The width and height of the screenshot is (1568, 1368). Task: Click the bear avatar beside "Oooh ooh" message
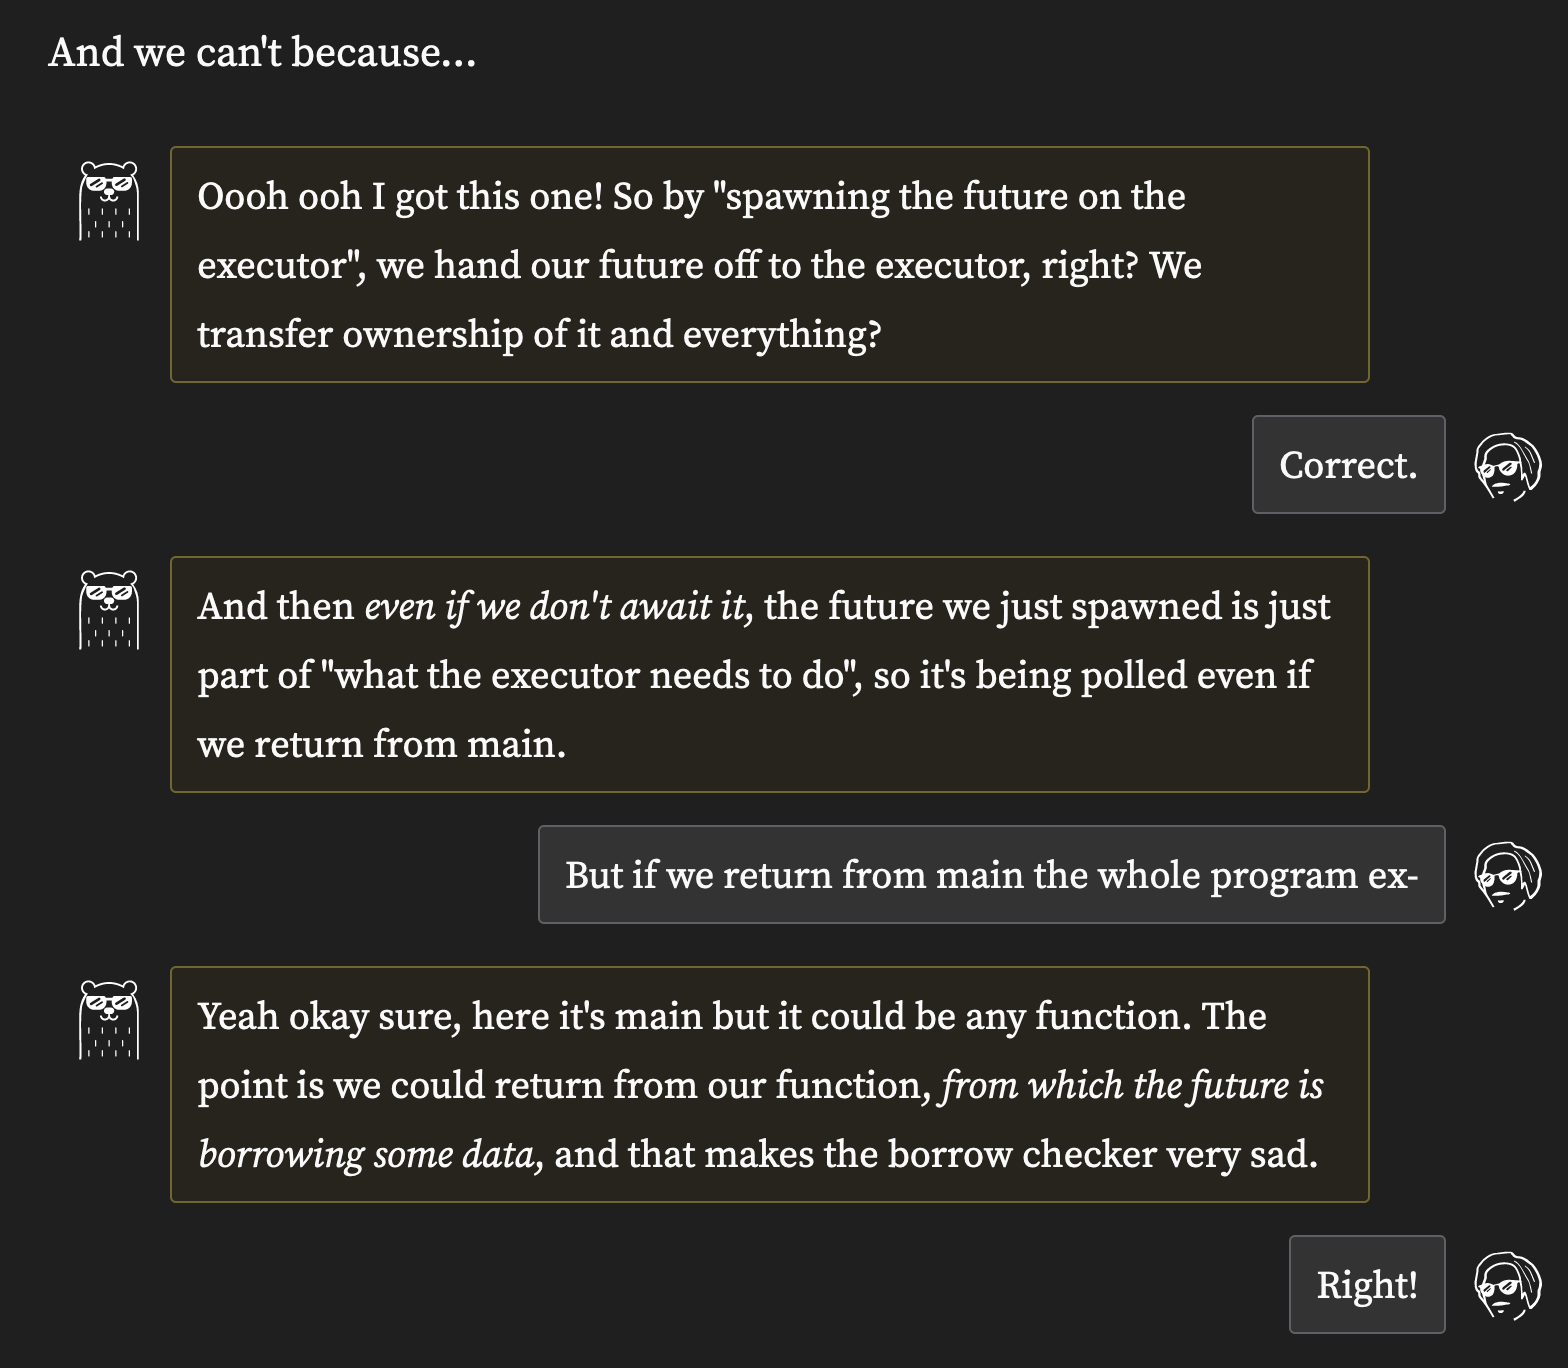point(109,201)
